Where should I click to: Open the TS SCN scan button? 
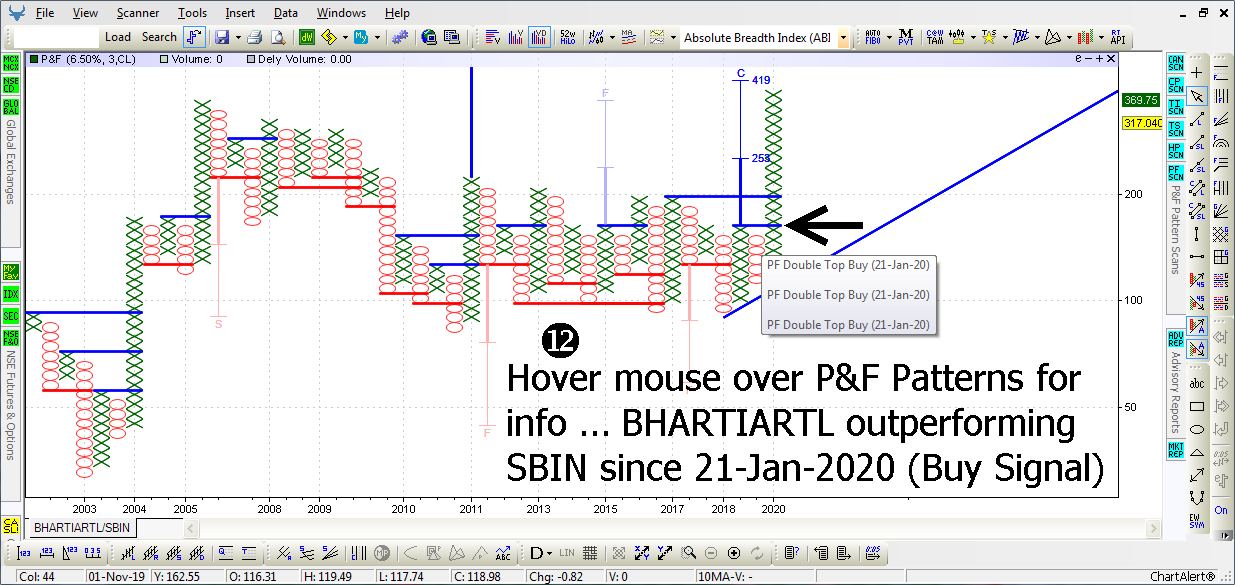[1175, 129]
